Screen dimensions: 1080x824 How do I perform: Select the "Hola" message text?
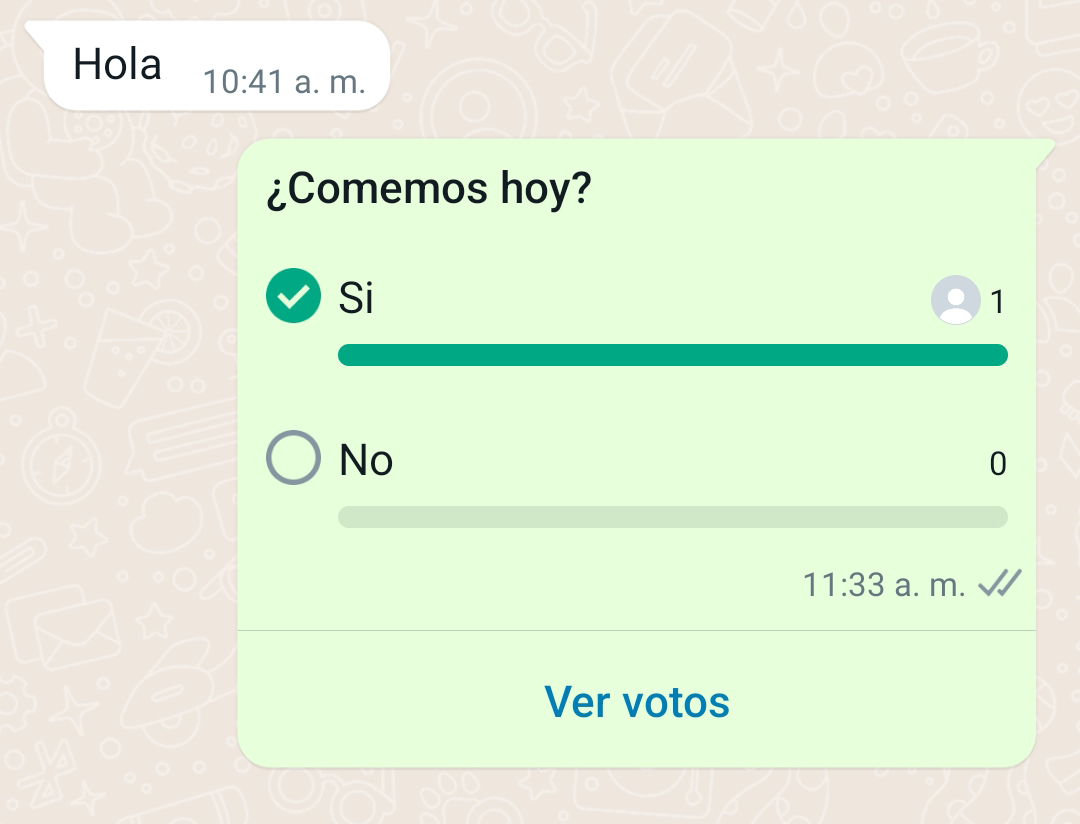click(117, 65)
